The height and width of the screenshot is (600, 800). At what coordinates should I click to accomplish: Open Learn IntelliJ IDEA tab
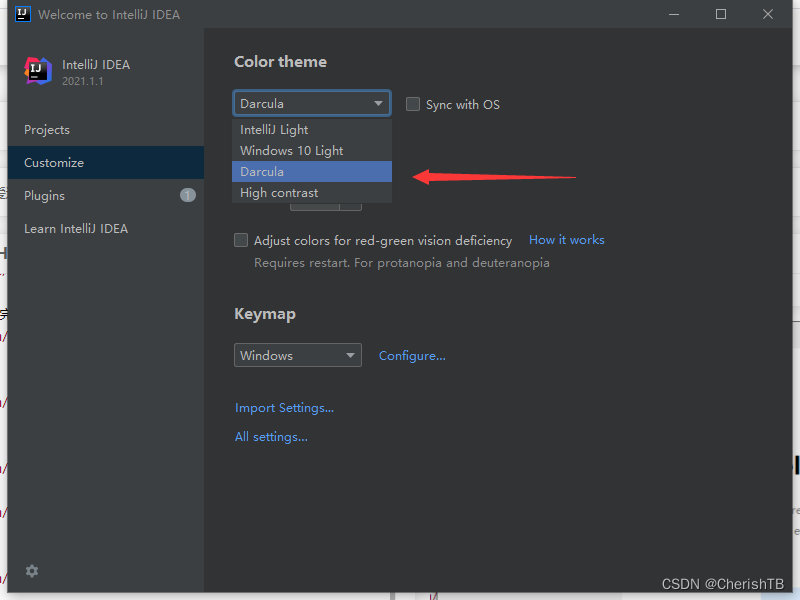coord(106,229)
